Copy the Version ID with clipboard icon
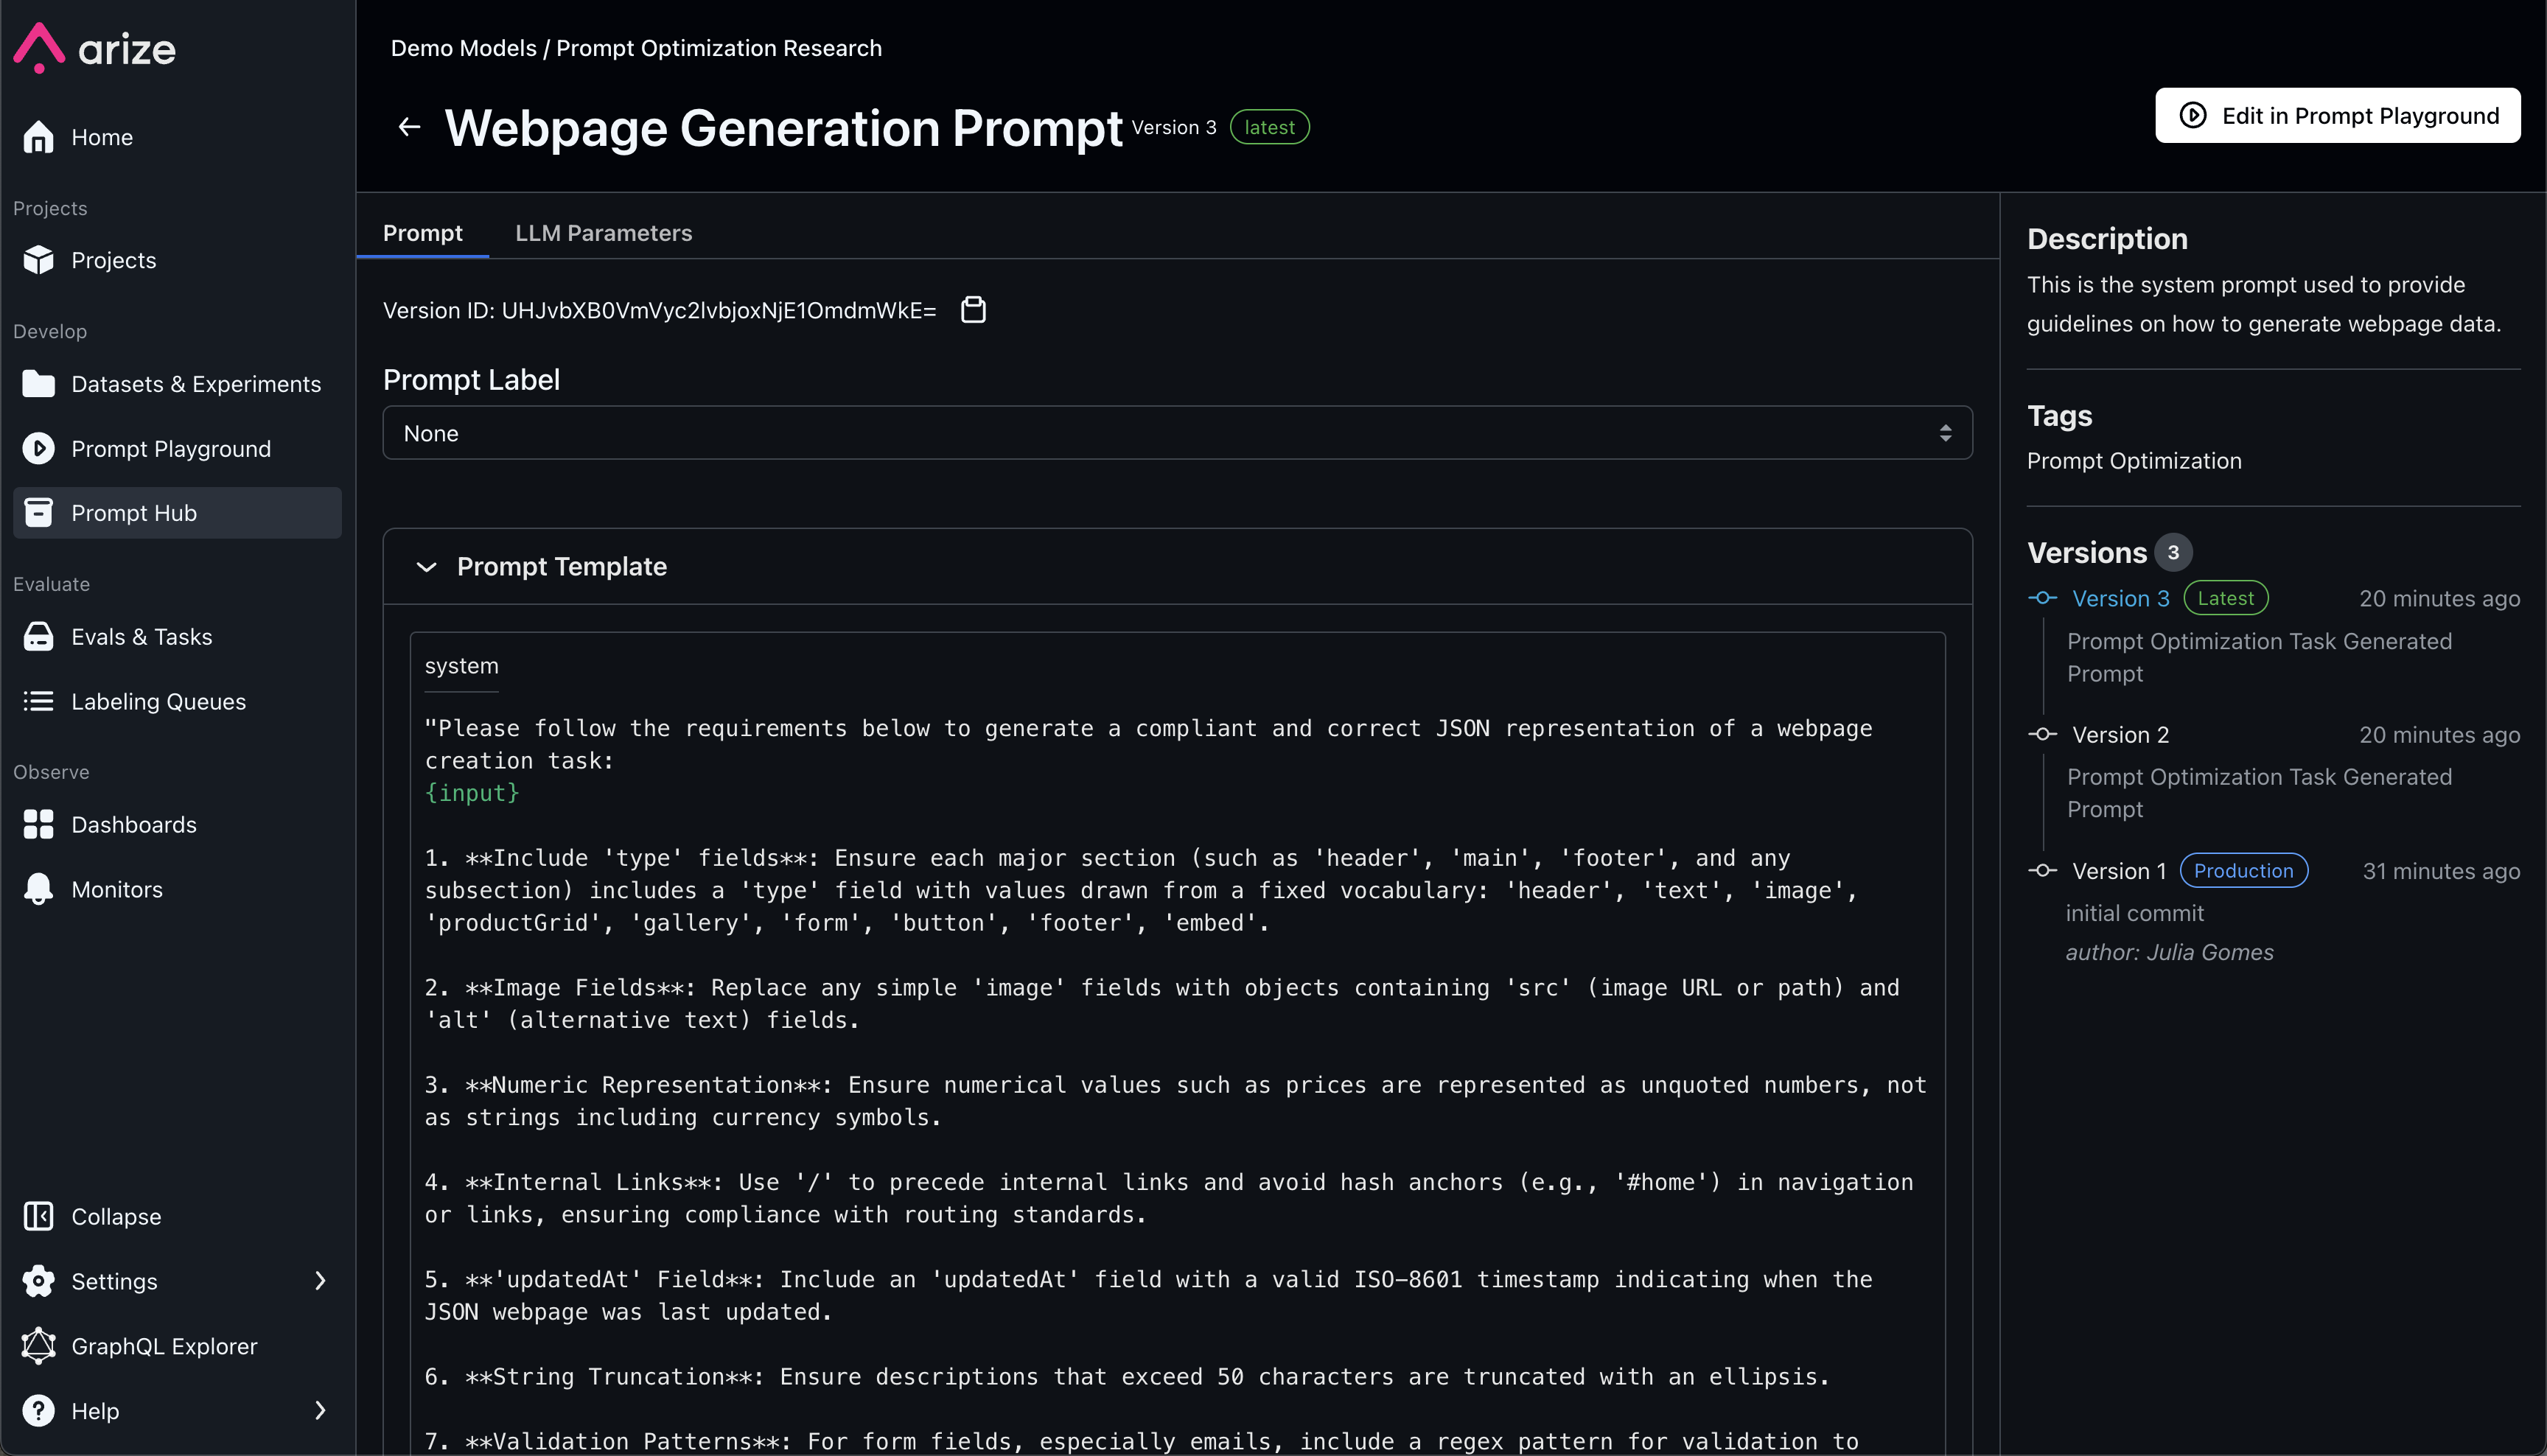Screen dimensions: 2547x1456 tap(973, 310)
